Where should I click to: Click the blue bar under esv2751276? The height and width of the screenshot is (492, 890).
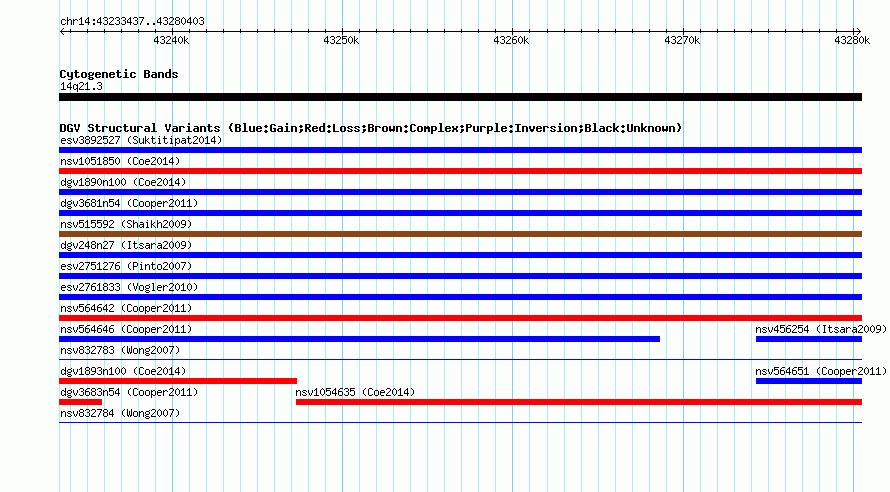pos(460,276)
